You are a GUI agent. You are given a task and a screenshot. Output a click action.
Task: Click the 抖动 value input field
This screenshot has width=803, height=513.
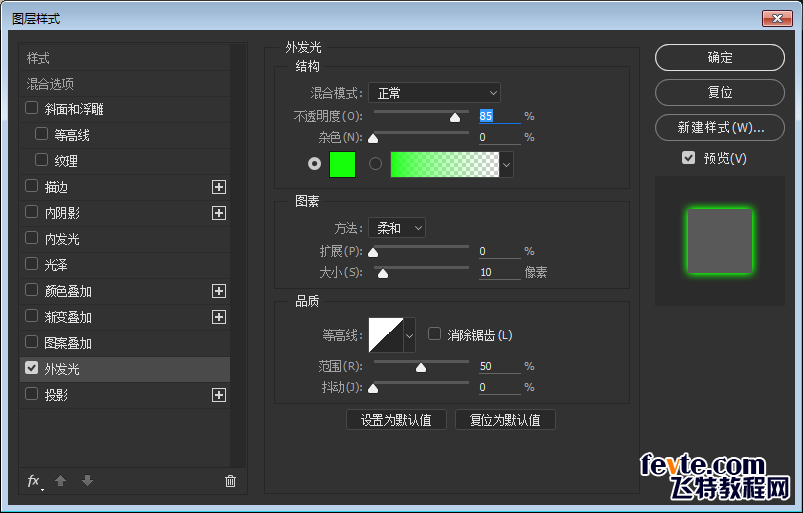coord(499,387)
